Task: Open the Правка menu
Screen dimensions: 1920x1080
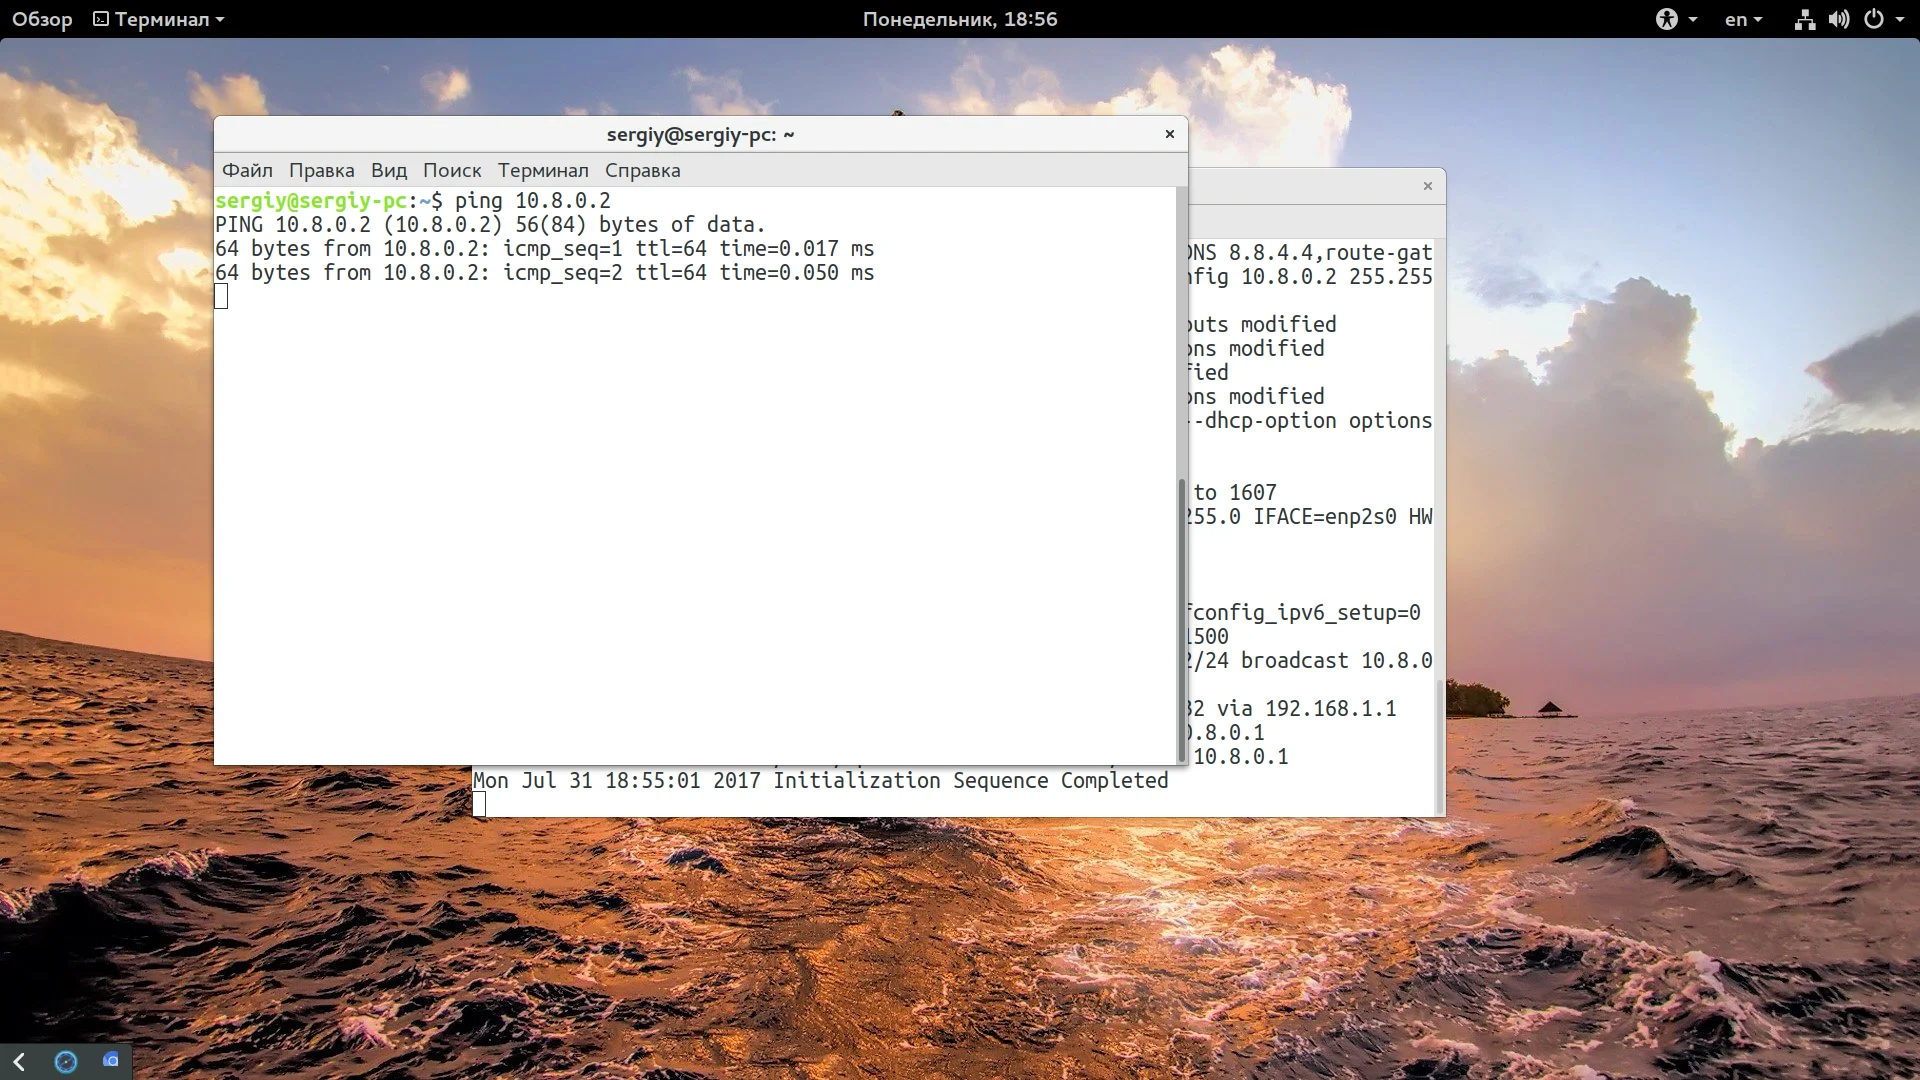Action: click(x=321, y=170)
